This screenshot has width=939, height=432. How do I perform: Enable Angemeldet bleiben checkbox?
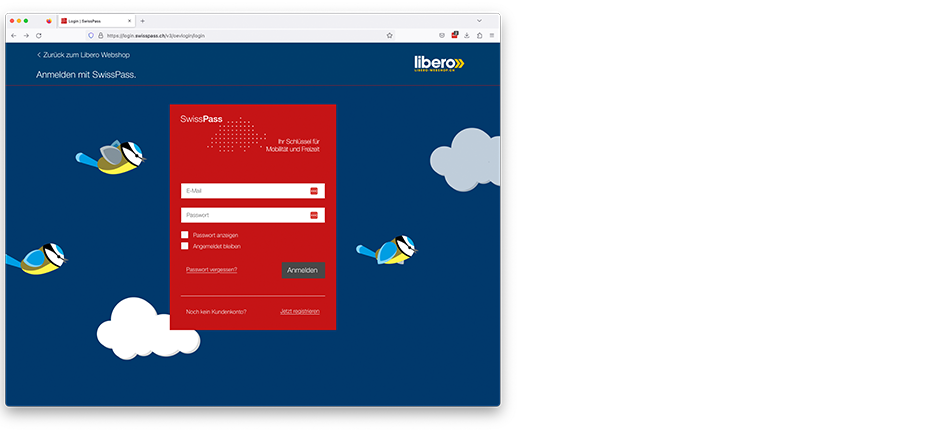(x=185, y=246)
